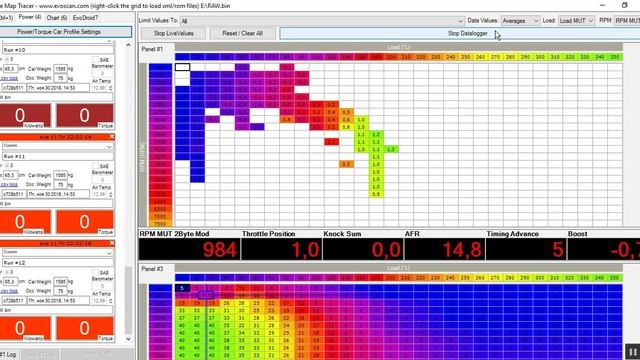
Task: Minimize the Map Tracer window
Action: 602,5
